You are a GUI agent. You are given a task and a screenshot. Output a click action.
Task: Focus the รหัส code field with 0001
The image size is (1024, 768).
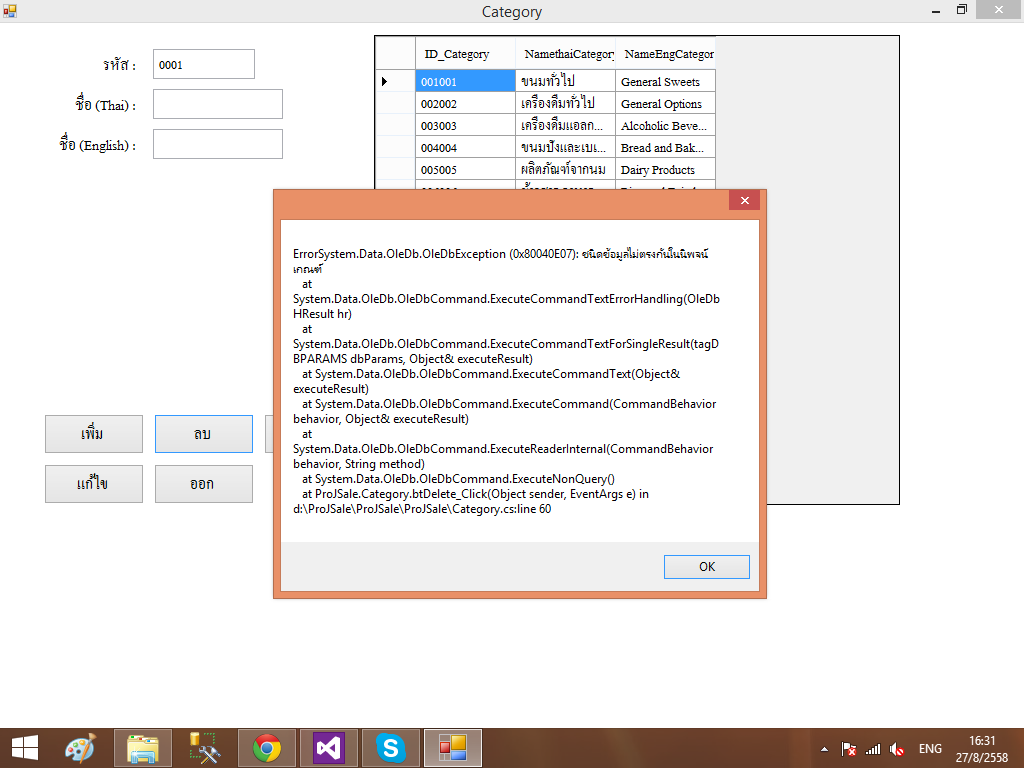204,64
